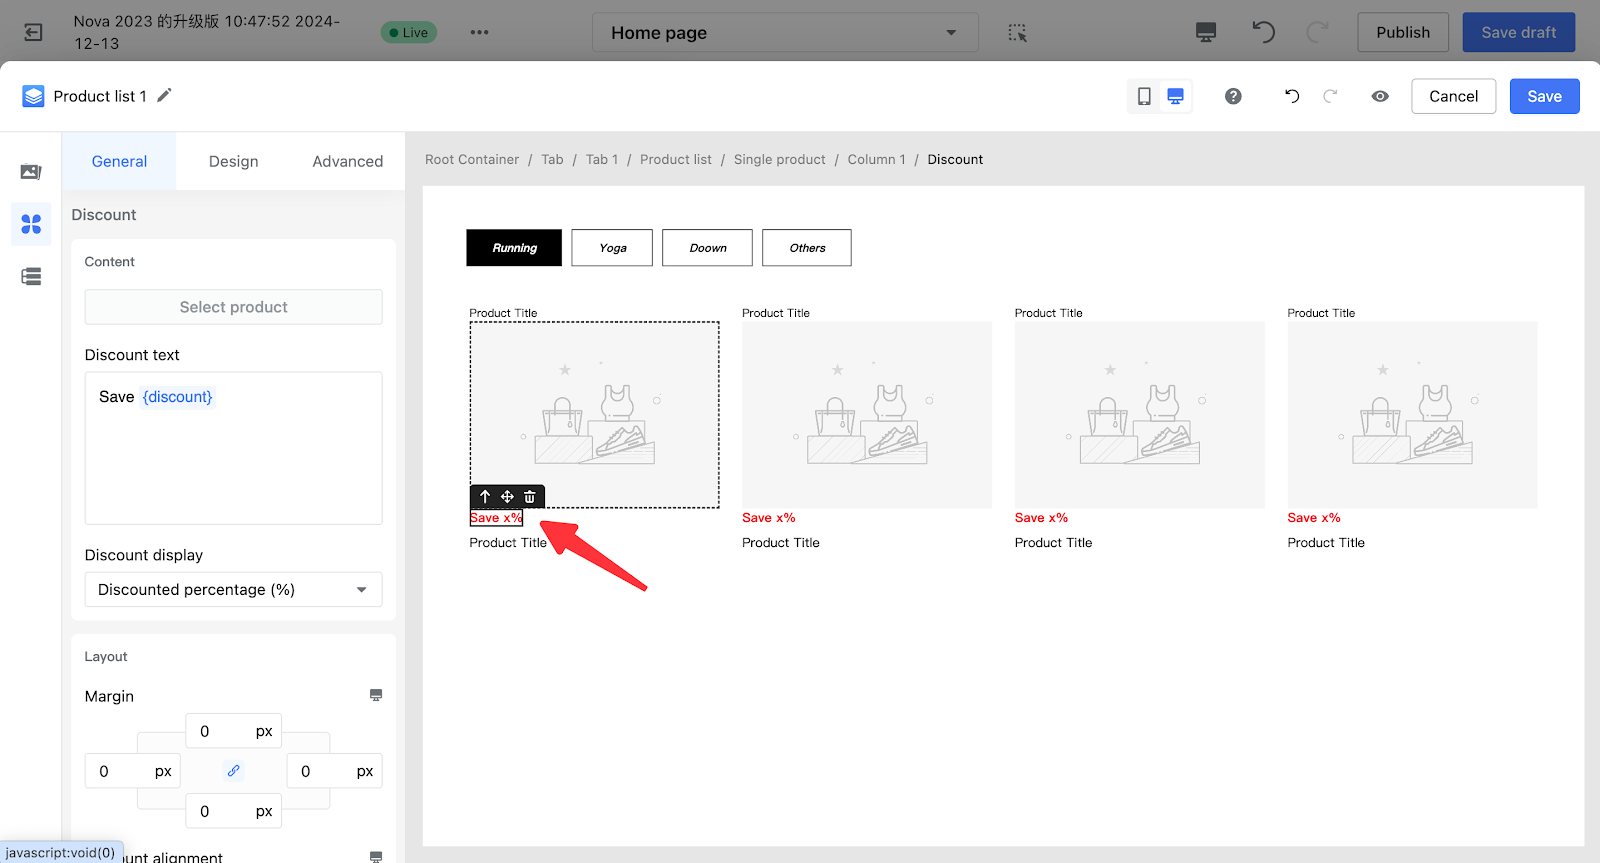Open the Home page selector dropdown
The height and width of the screenshot is (863, 1600).
785,33
